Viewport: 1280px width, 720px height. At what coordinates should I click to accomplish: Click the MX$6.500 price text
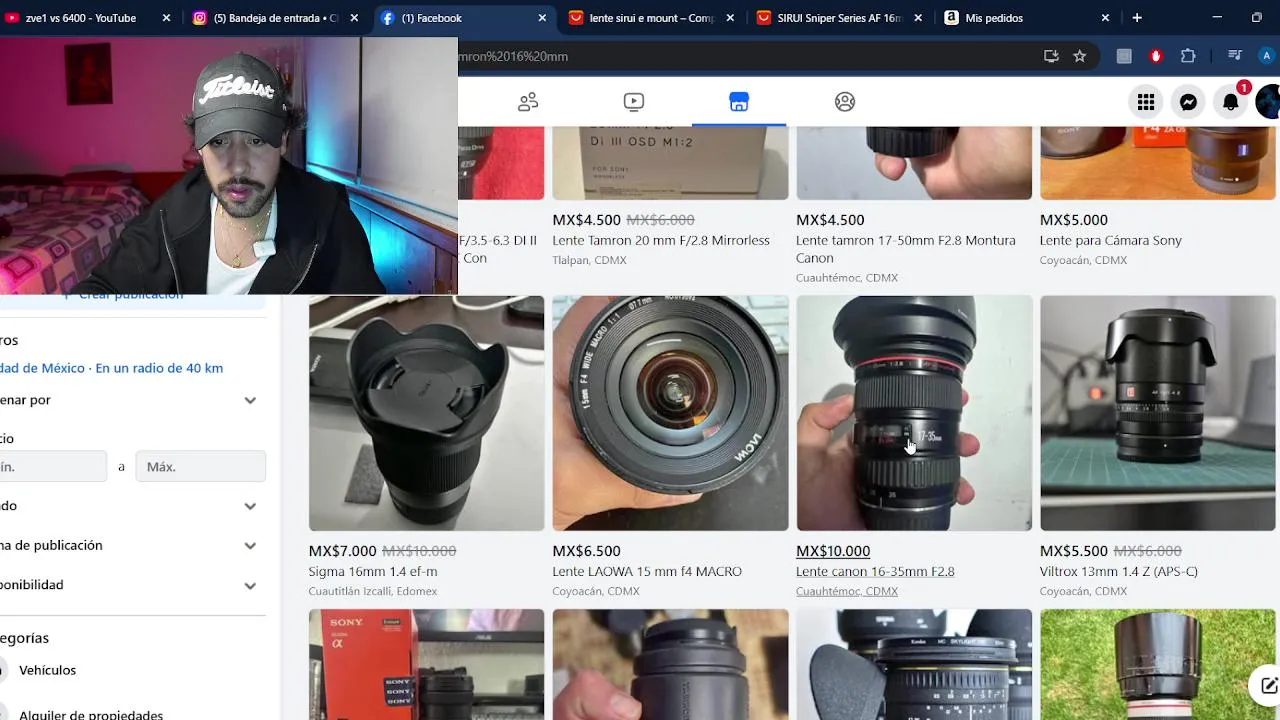point(586,551)
